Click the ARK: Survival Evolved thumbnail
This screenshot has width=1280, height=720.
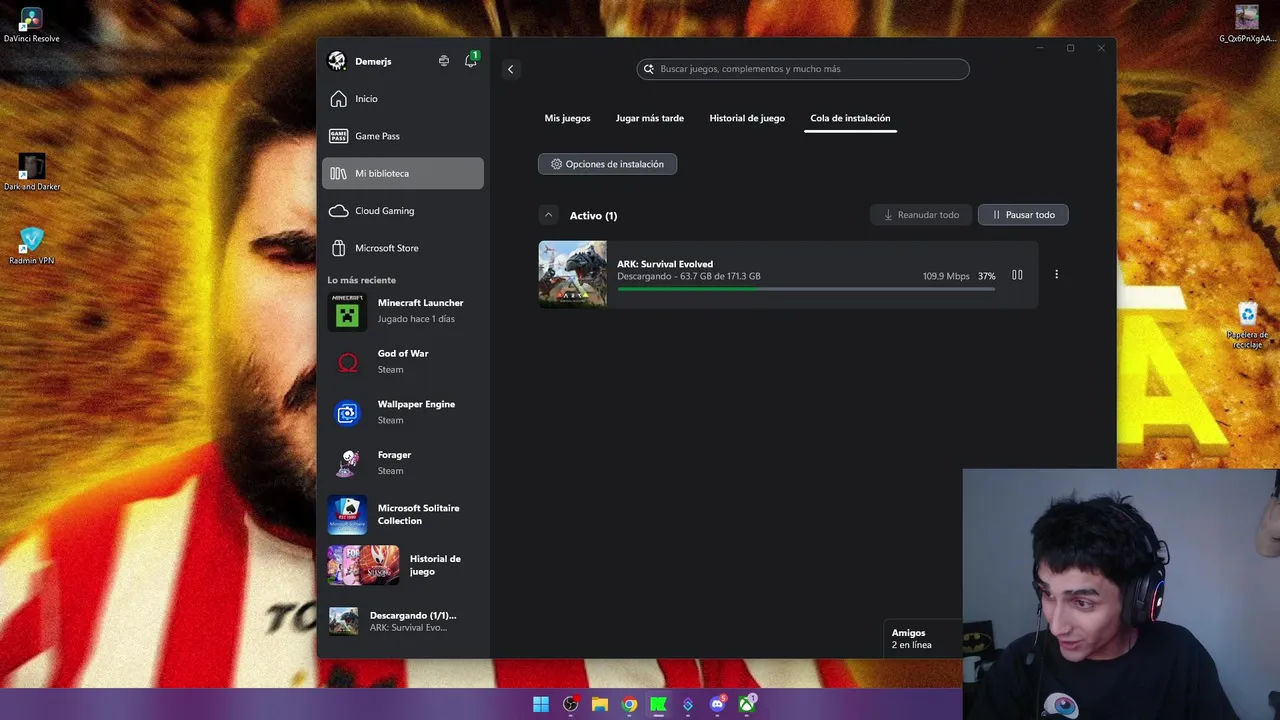tap(573, 274)
